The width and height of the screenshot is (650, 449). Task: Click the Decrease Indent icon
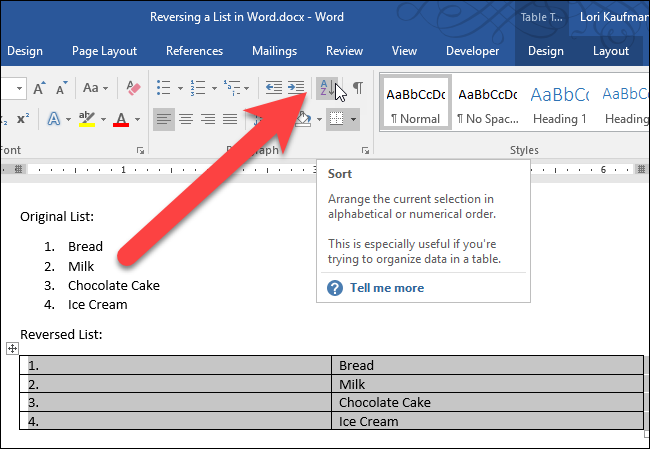tap(272, 88)
